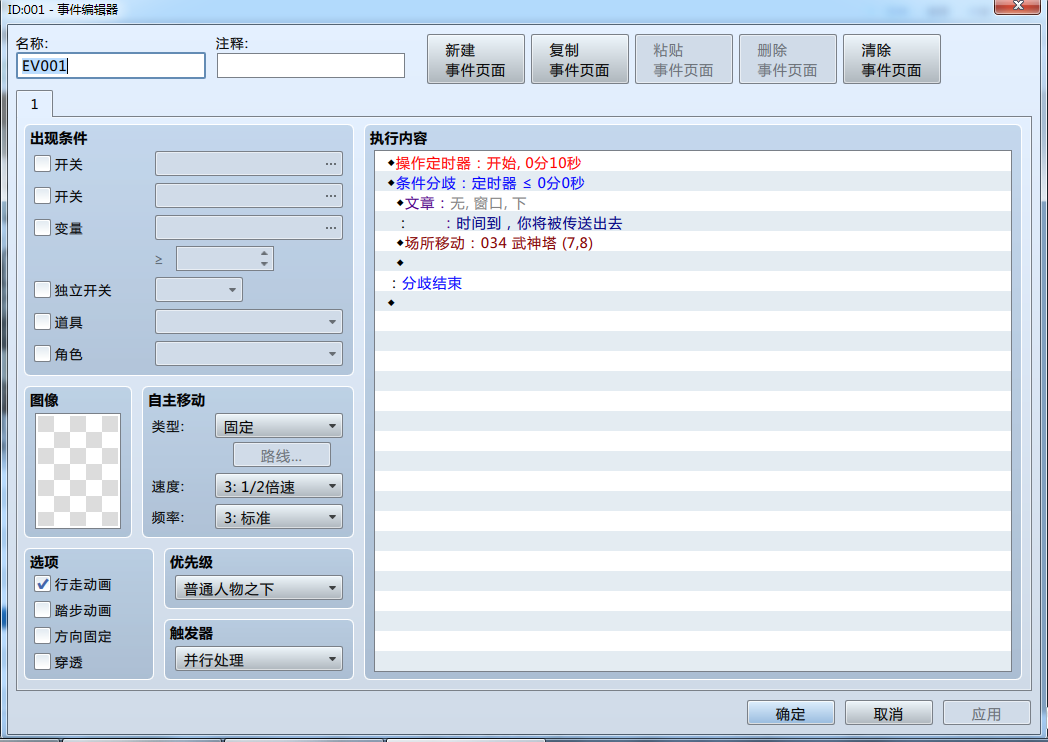Viewport: 1048px width, 742px height.
Task: Click the 确定 confirm button
Action: click(791, 713)
